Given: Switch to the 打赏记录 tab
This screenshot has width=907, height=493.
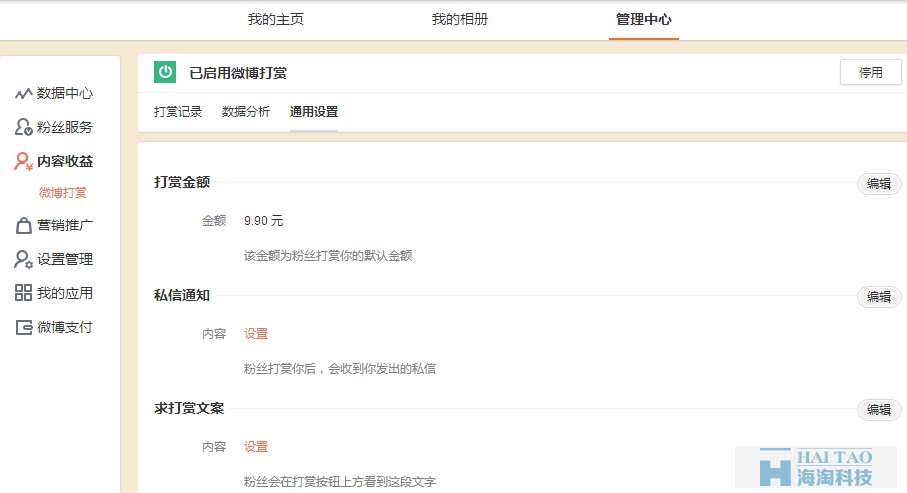Looking at the screenshot, I should (x=178, y=112).
